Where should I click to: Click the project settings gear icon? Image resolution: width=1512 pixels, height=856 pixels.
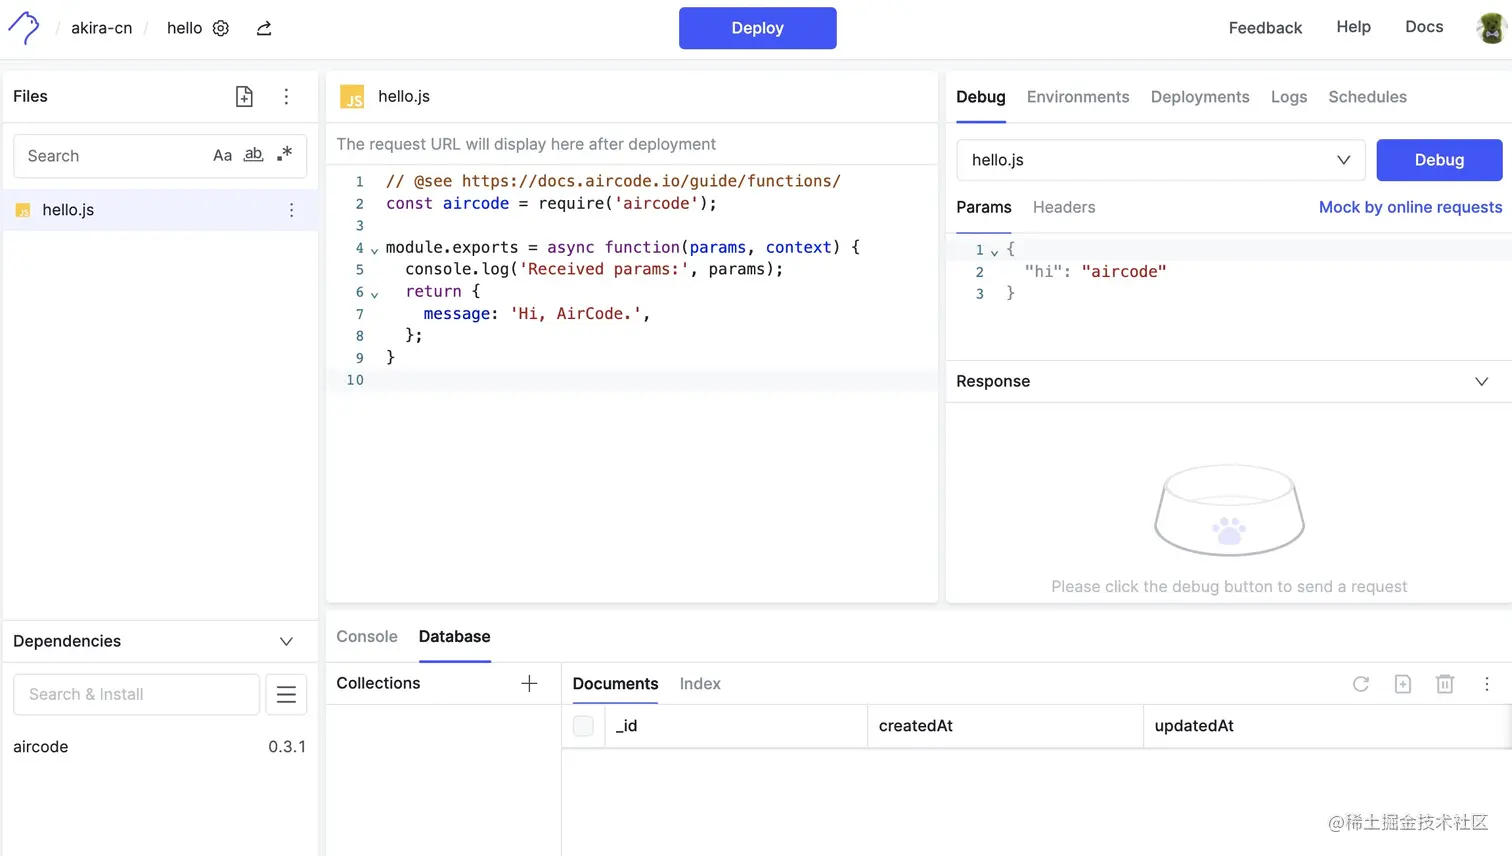pyautogui.click(x=221, y=28)
